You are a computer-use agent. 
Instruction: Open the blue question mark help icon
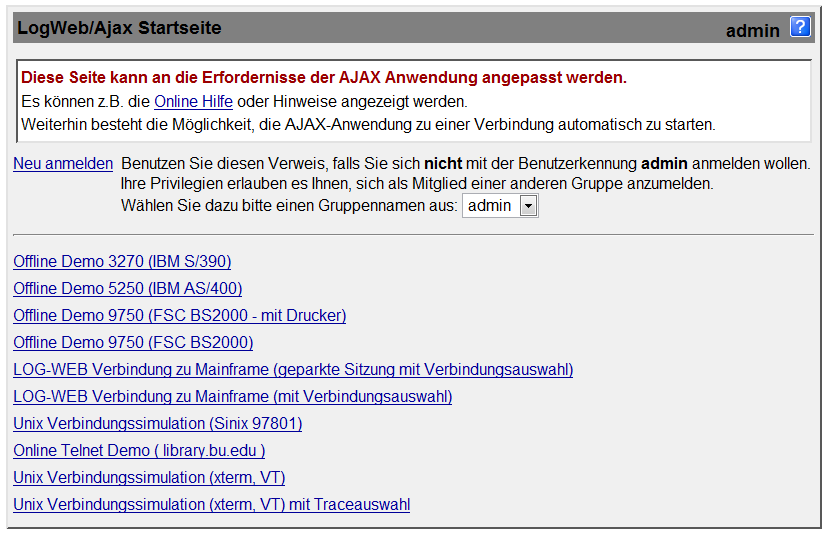[800, 27]
